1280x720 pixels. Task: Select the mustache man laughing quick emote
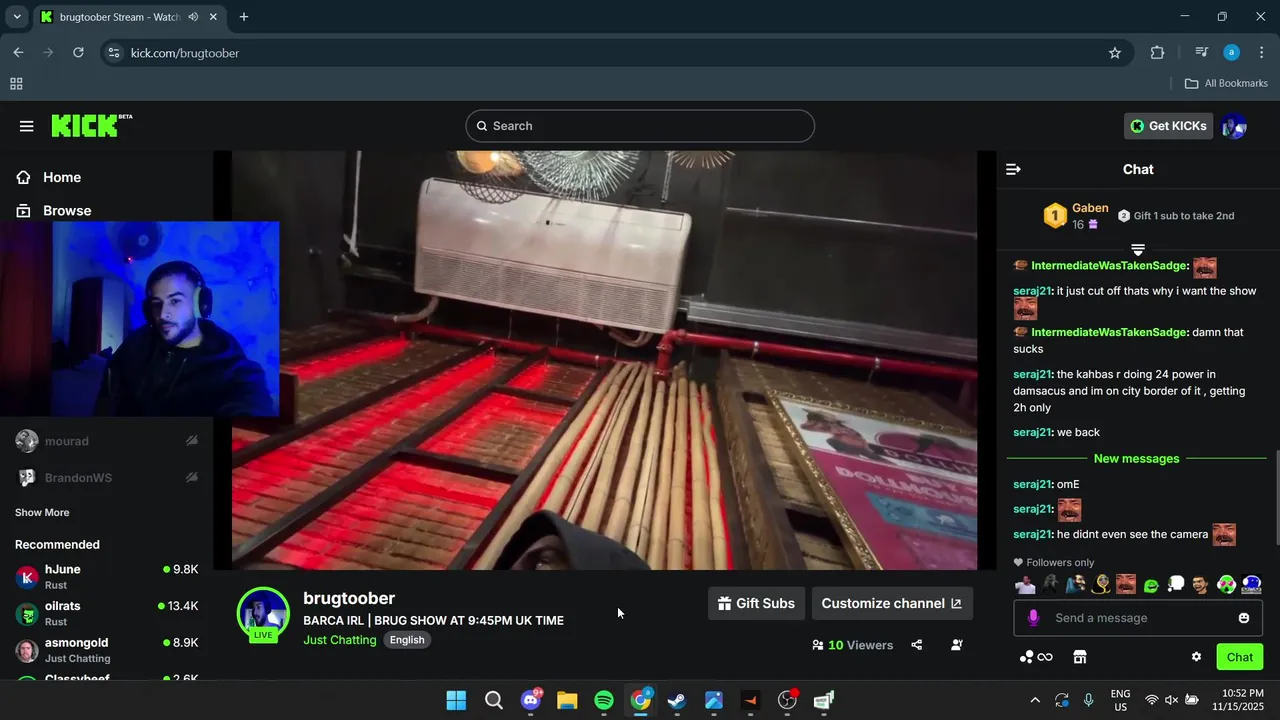1126,584
